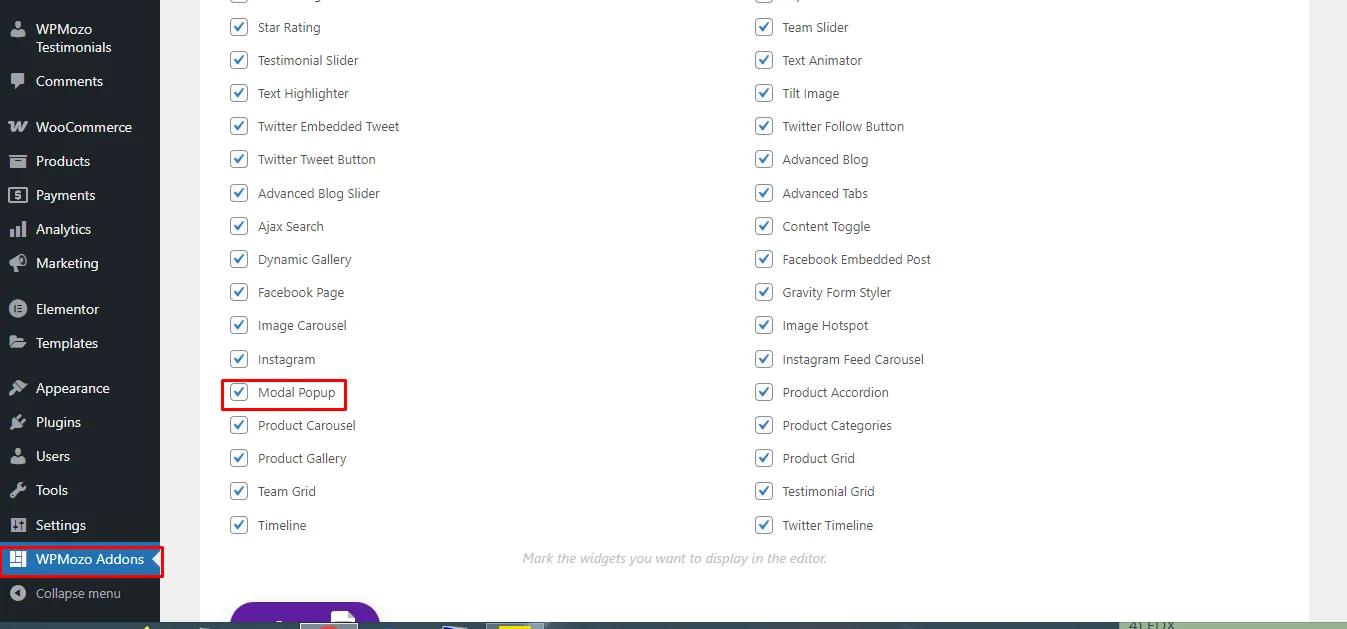This screenshot has width=1347, height=629.
Task: Click the Analytics bar chart icon
Action: tap(18, 229)
